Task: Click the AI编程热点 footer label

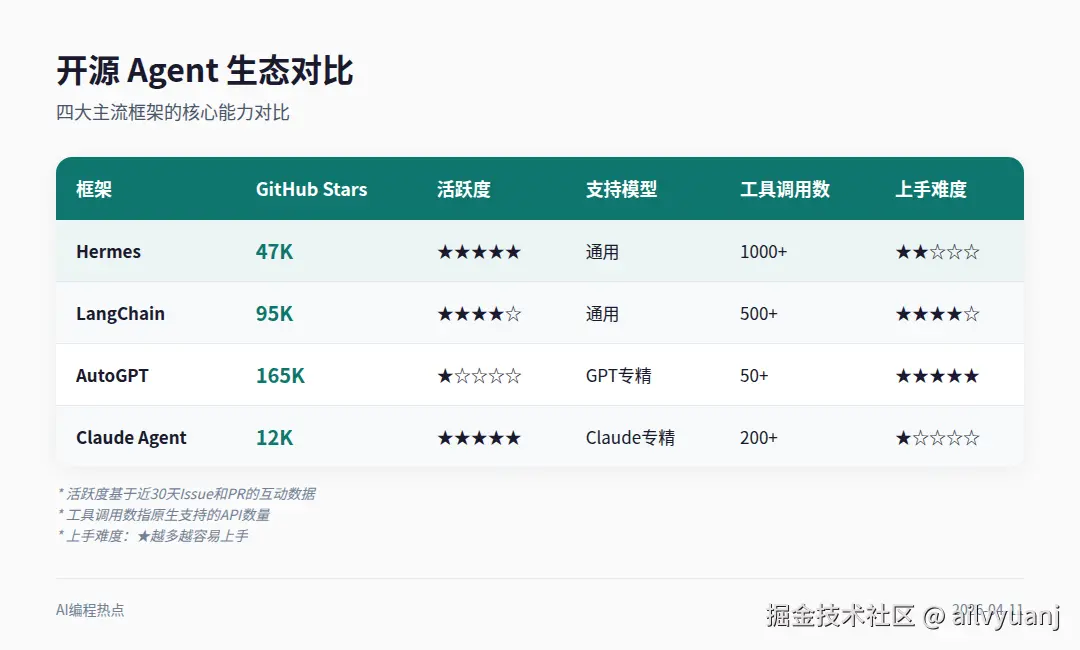Action: click(x=90, y=610)
